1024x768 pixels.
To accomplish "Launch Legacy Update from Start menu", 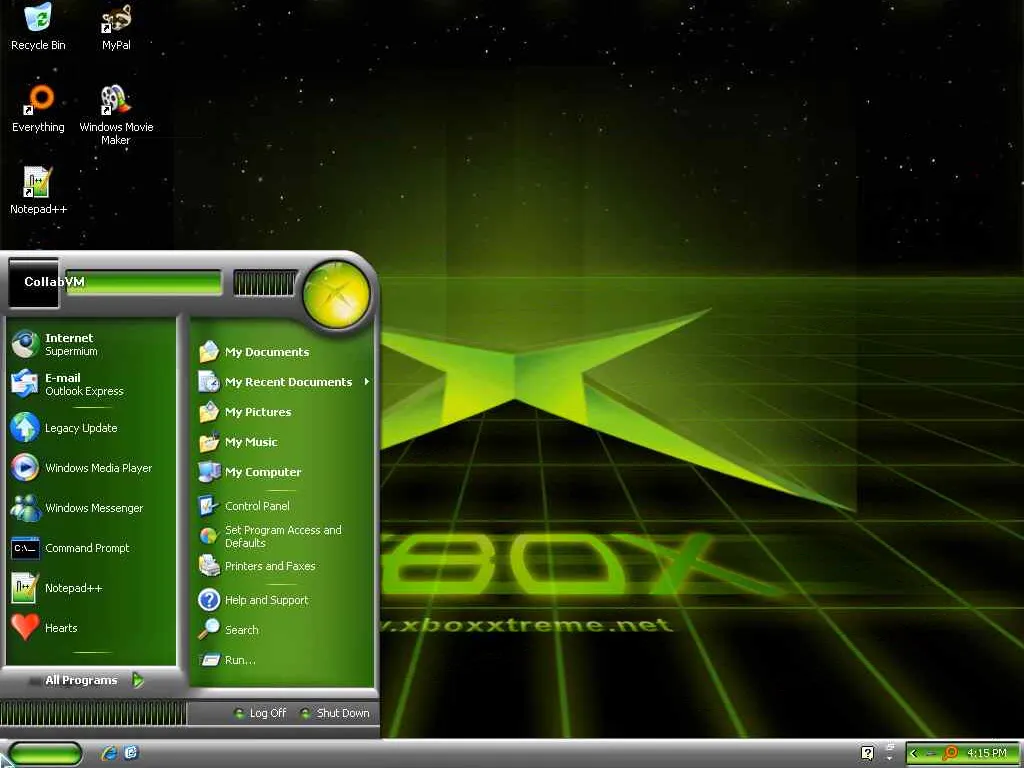I will pos(91,428).
